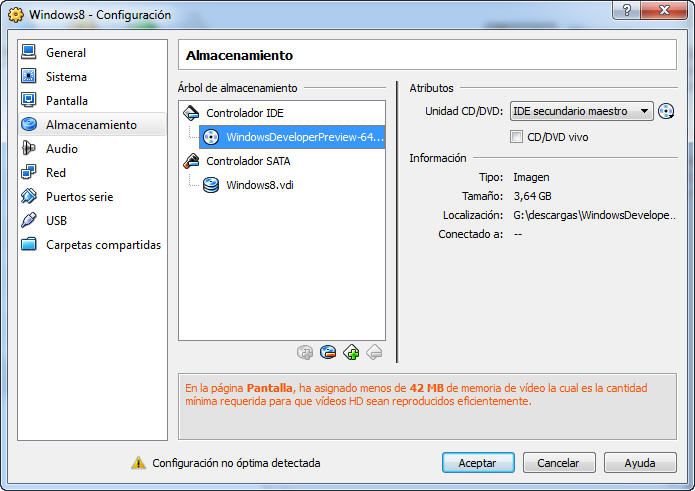Click the 'Imagen' type value
Image resolution: width=695 pixels, height=491 pixels.
point(531,177)
